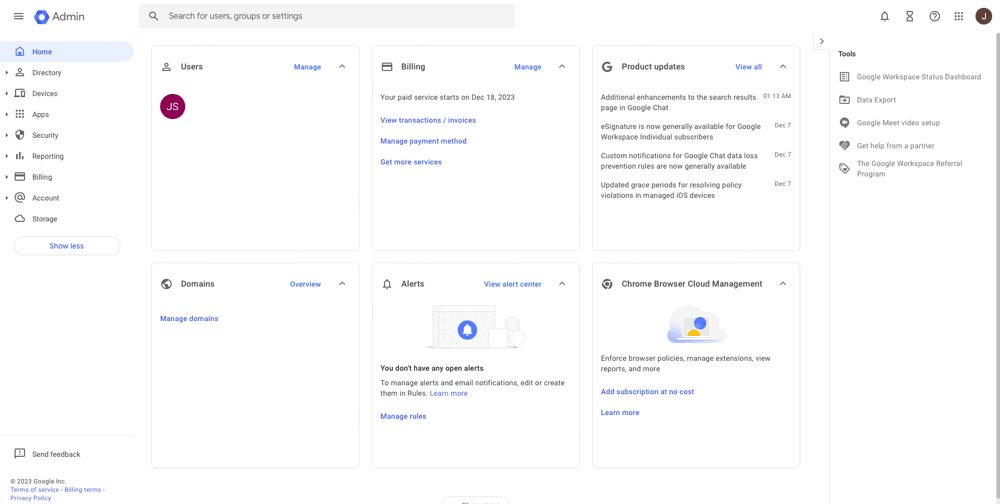Click the Get help from a partner icon
1000x504 pixels.
pos(844,146)
